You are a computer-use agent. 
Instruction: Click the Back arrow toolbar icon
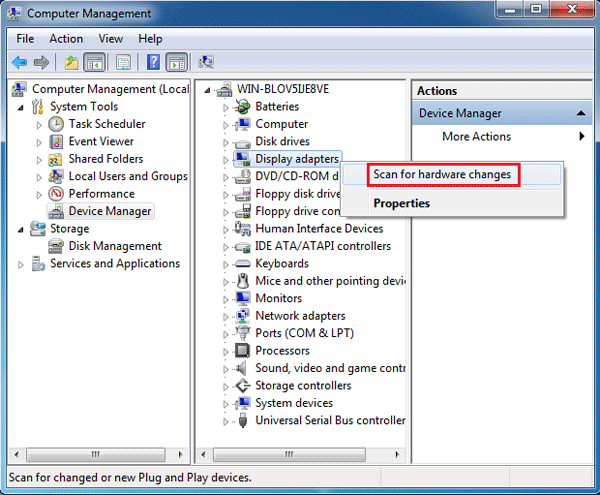(20, 62)
